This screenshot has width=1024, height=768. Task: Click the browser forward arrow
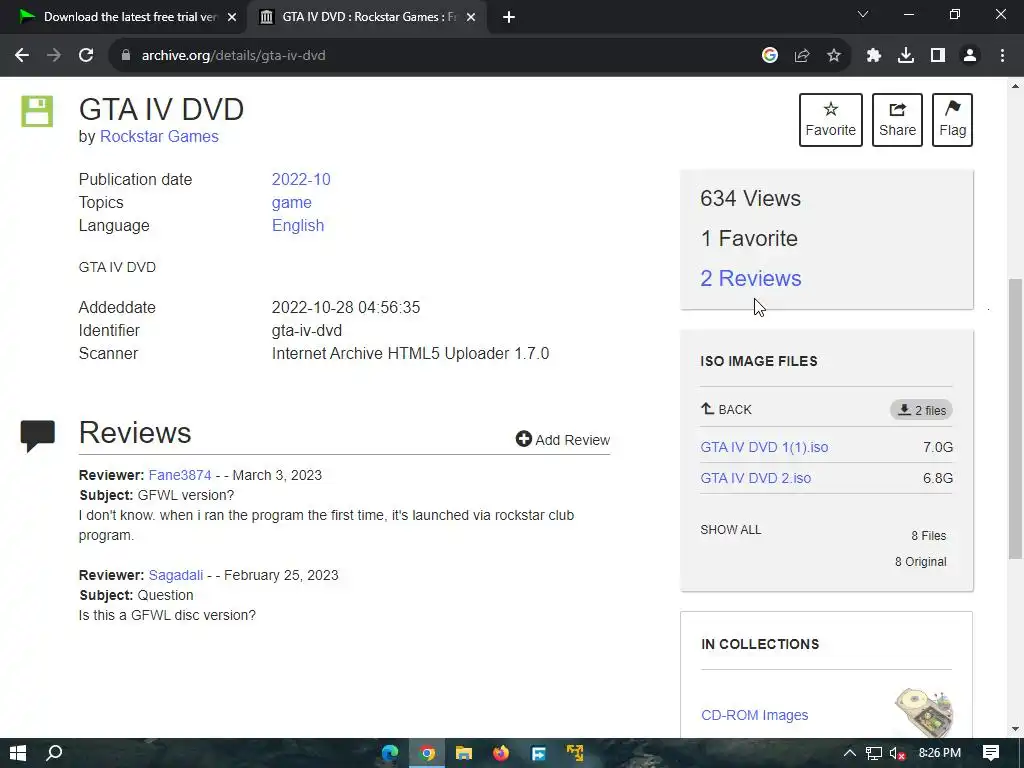click(54, 56)
